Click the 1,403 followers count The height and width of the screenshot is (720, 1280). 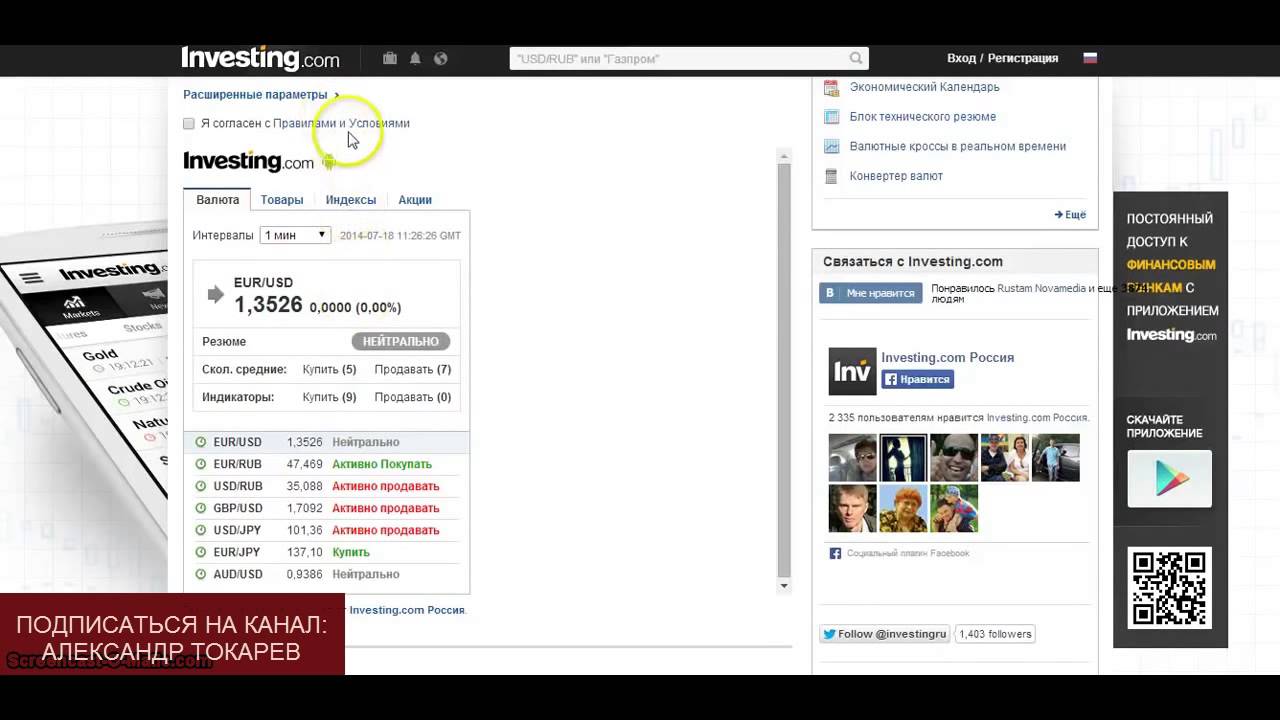(x=994, y=634)
